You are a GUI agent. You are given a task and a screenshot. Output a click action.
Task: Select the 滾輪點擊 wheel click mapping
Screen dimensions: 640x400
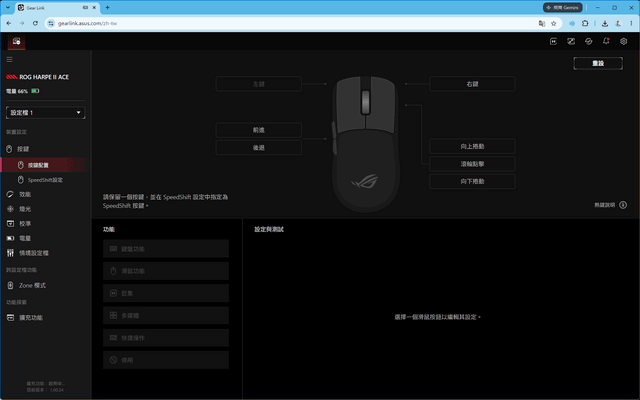tap(472, 164)
